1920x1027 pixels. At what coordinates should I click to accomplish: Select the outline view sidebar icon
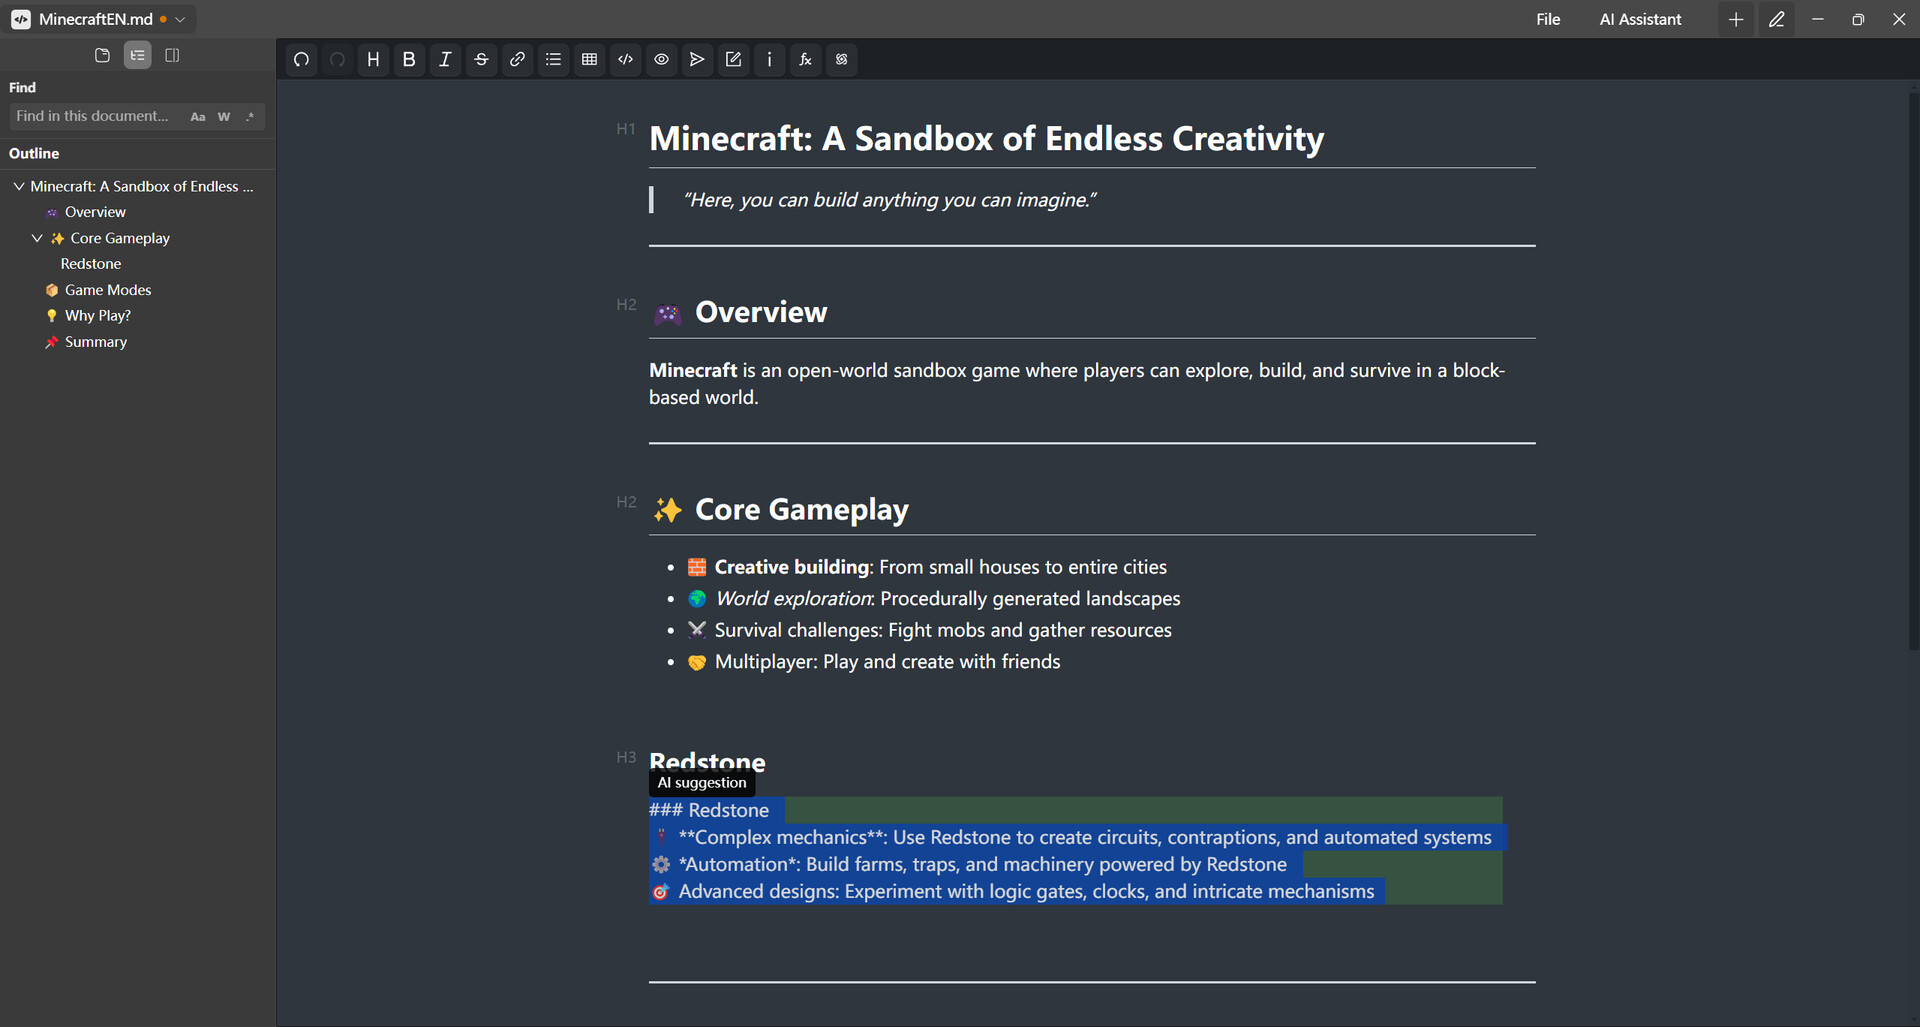click(x=137, y=55)
